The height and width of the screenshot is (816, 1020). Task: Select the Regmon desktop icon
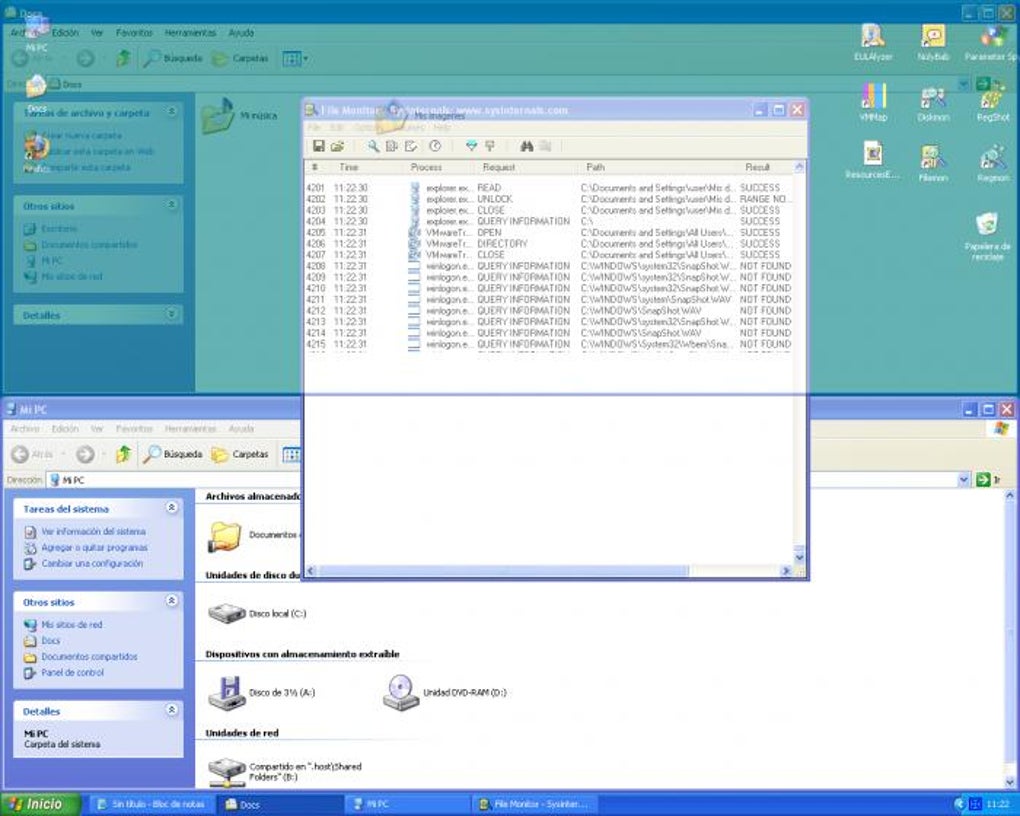pos(993,164)
